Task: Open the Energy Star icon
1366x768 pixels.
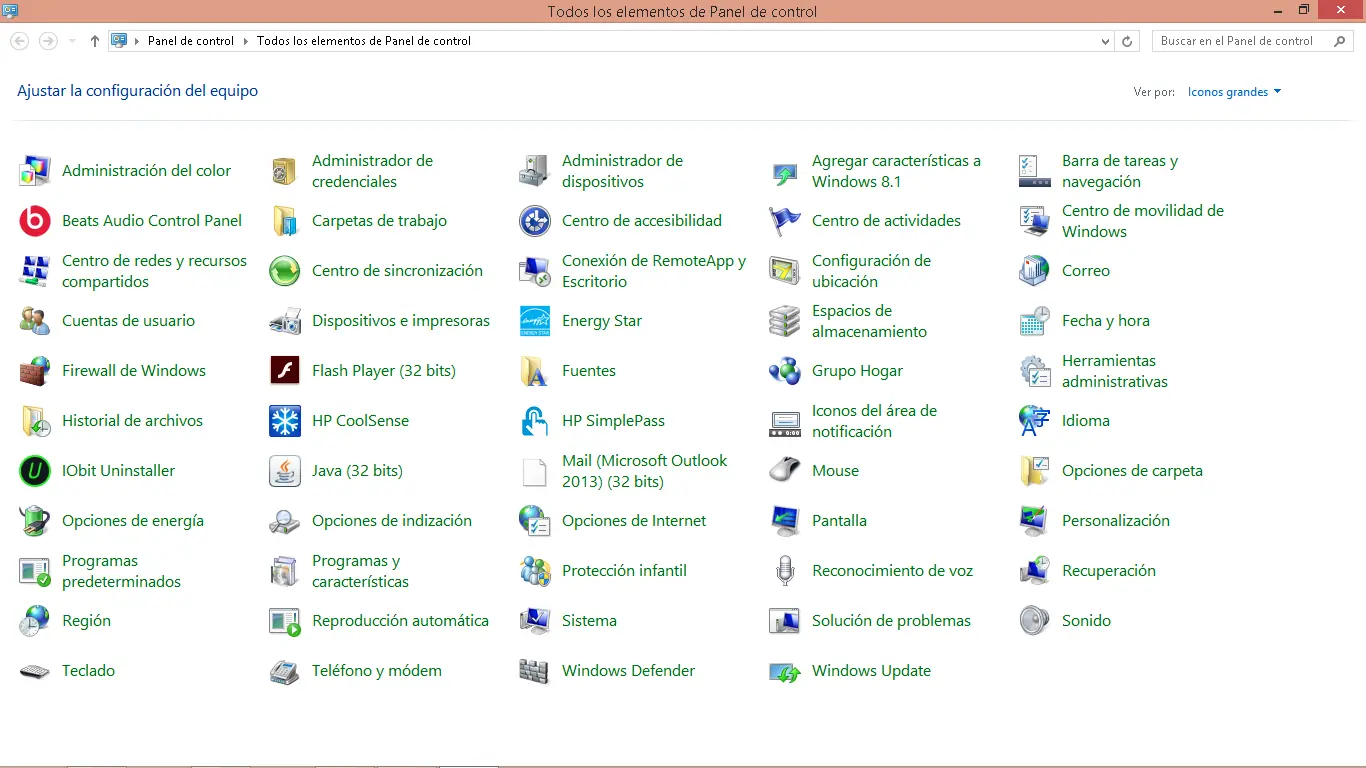Action: (x=535, y=321)
